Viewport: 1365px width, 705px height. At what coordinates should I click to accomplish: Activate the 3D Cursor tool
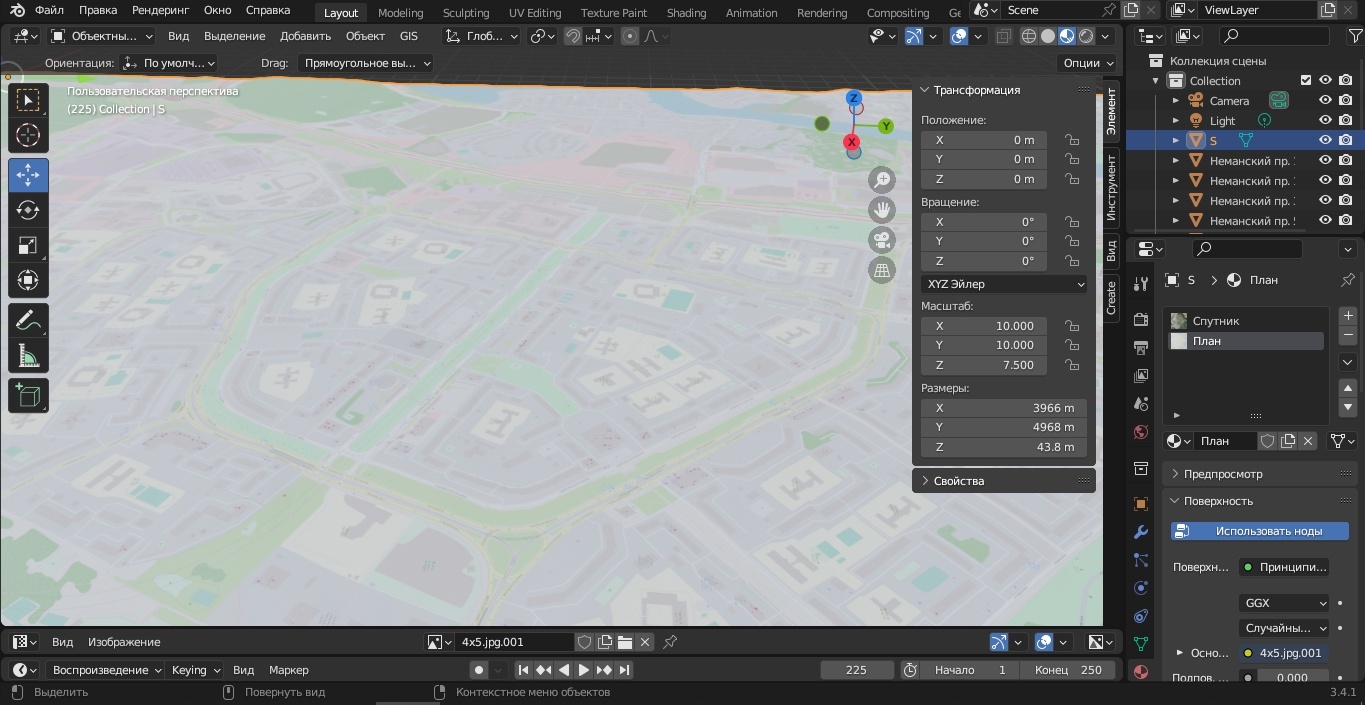28,136
